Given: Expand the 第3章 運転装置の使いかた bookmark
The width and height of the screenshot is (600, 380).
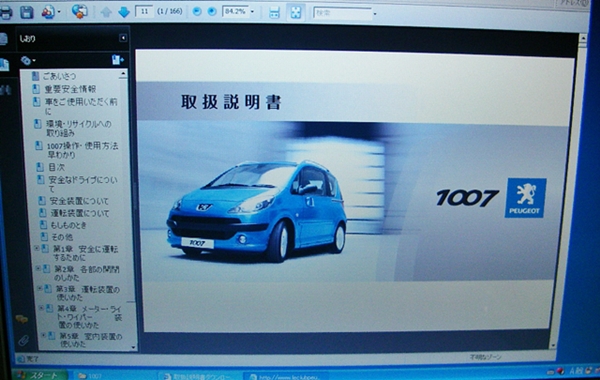Looking at the screenshot, I should click(40, 288).
